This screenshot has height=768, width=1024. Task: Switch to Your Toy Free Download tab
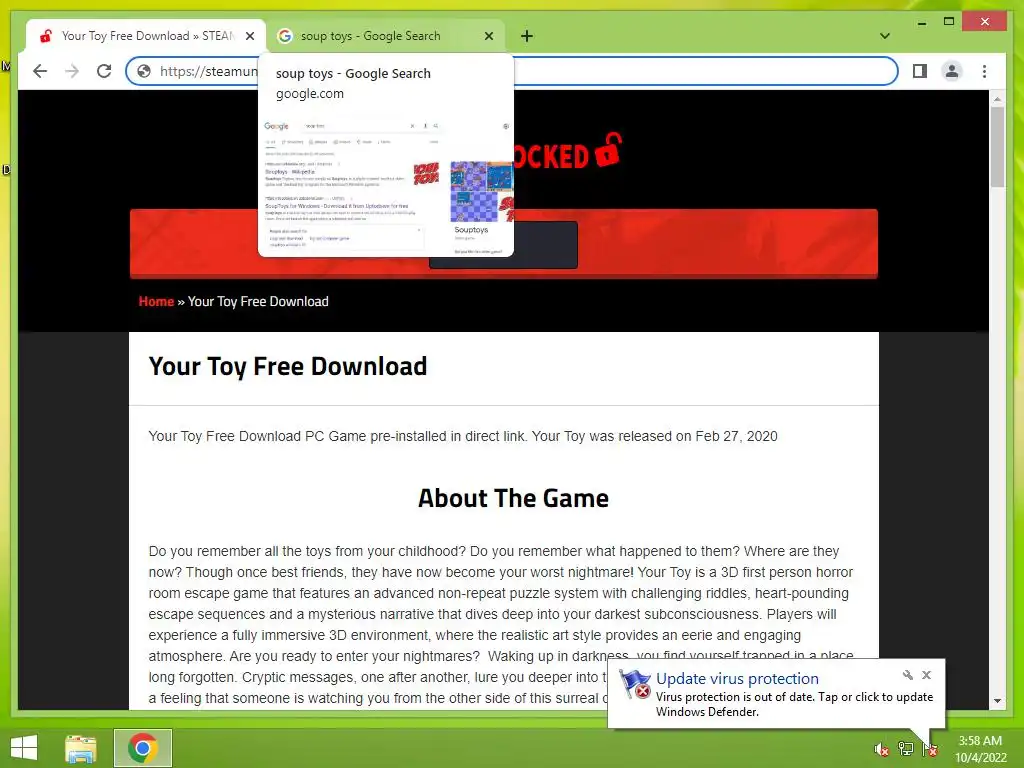(147, 36)
